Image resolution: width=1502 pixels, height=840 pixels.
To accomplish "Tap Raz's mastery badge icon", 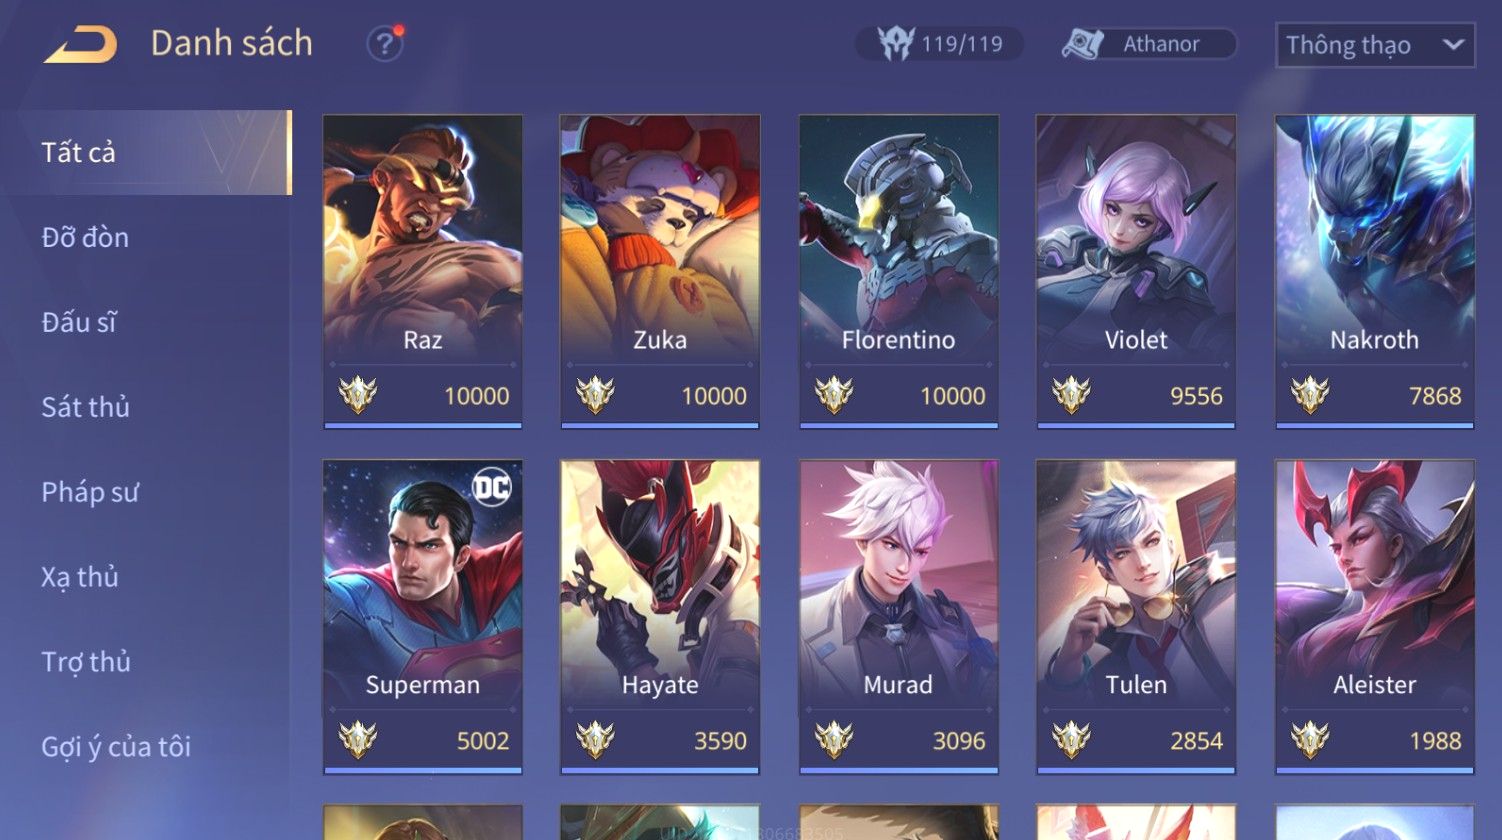I will [357, 395].
